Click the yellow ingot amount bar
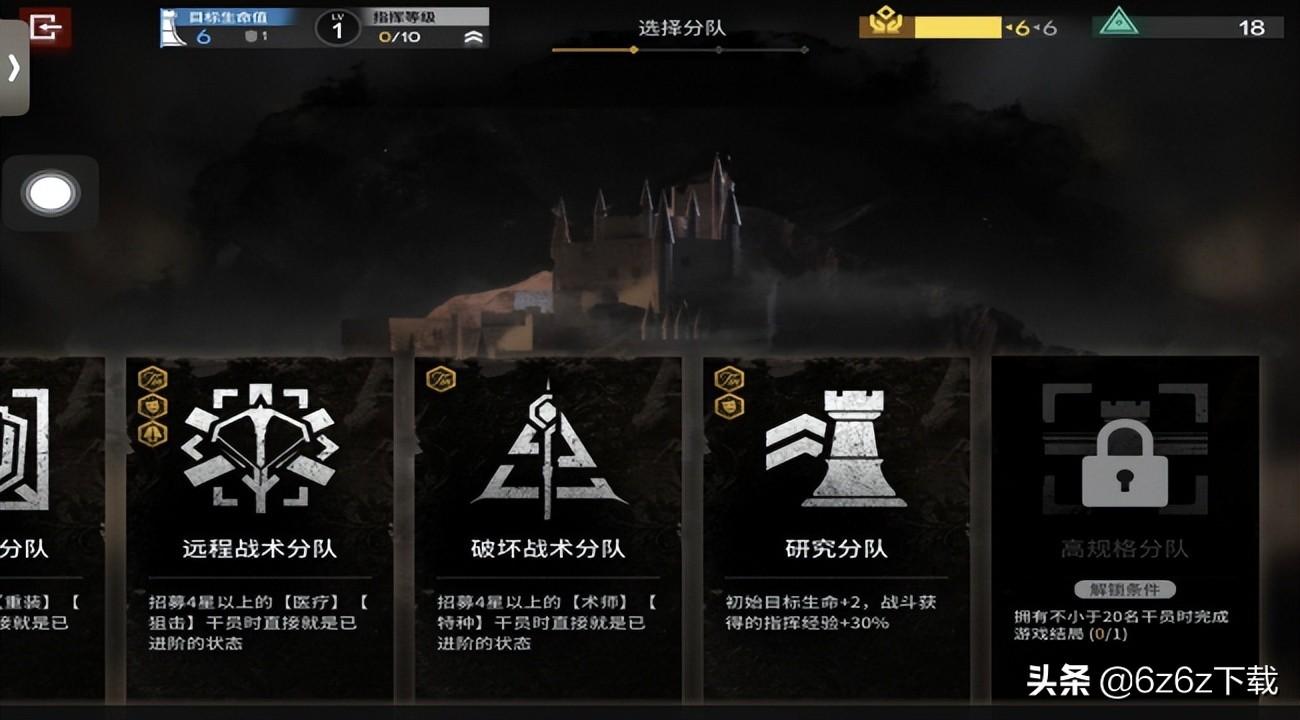This screenshot has height=720, width=1300. pos(957,27)
